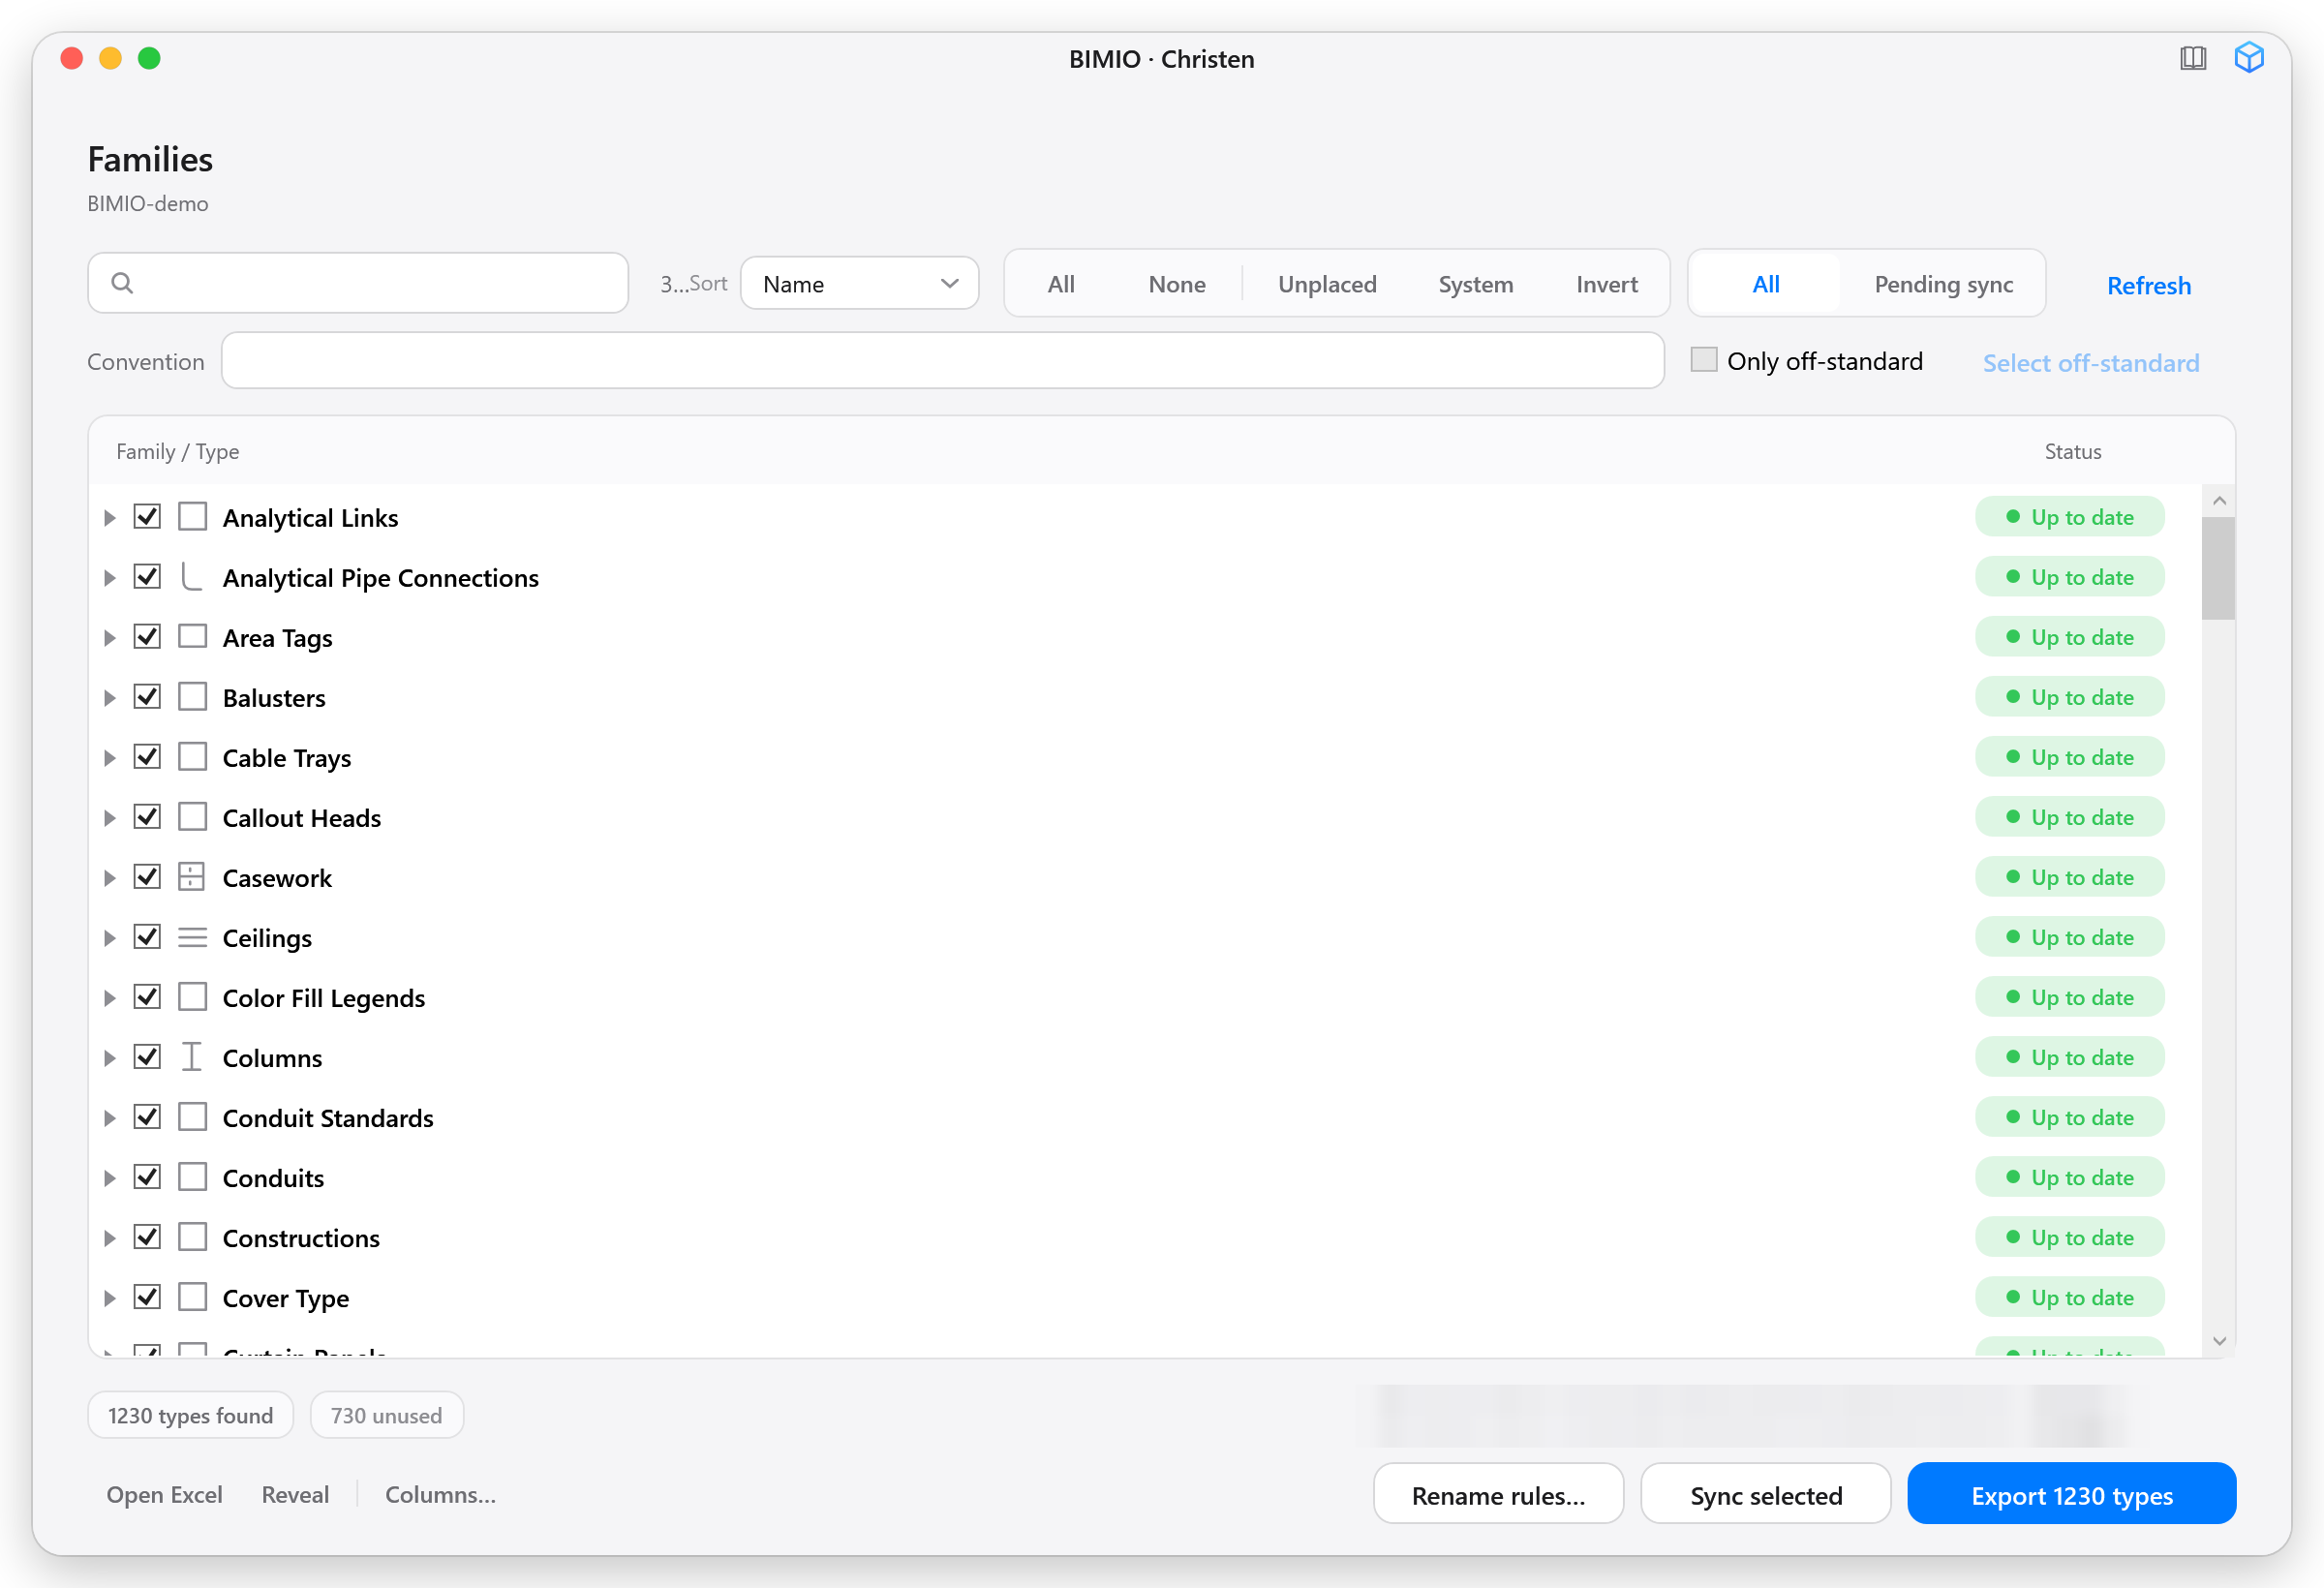Click the blue cube icon in title bar

point(2249,58)
